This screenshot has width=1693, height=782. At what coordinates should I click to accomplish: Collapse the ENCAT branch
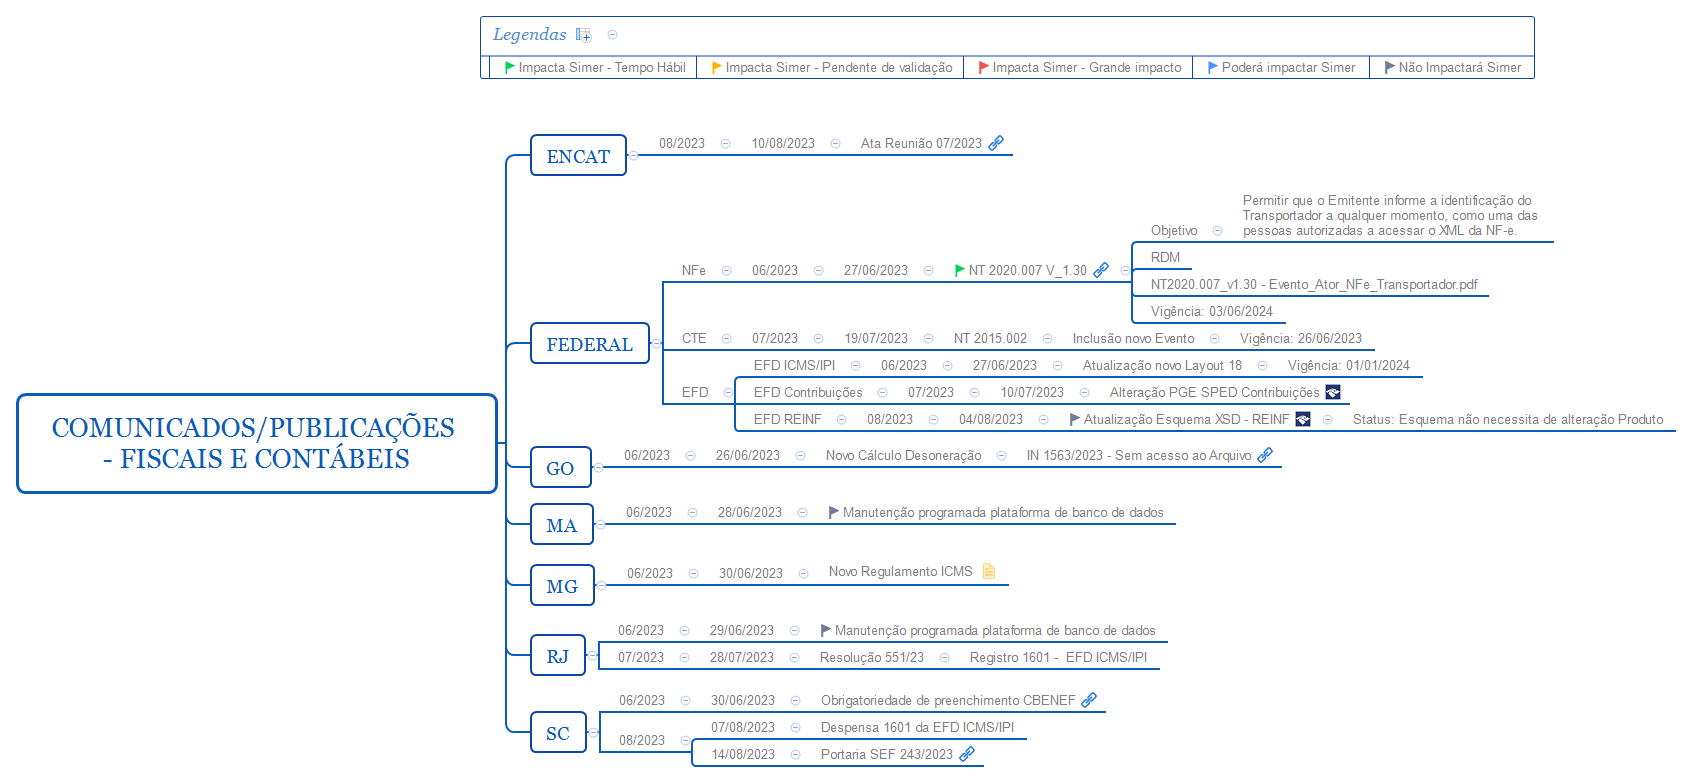[x=633, y=155]
